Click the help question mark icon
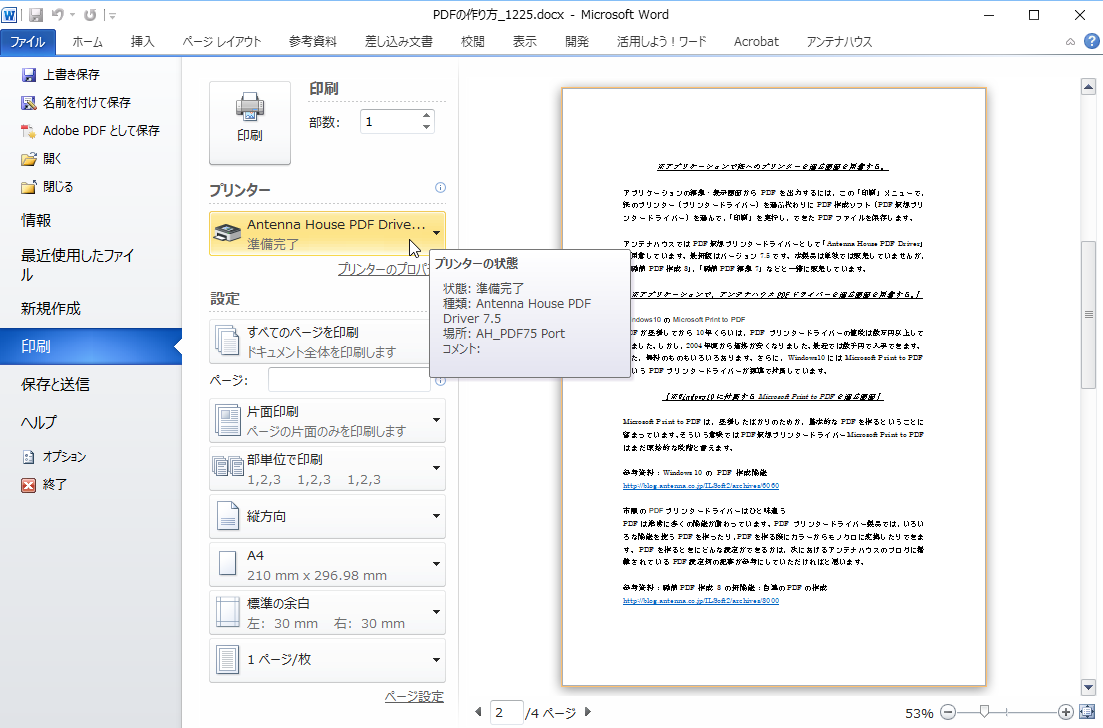The image size is (1103, 728). tap(1091, 41)
